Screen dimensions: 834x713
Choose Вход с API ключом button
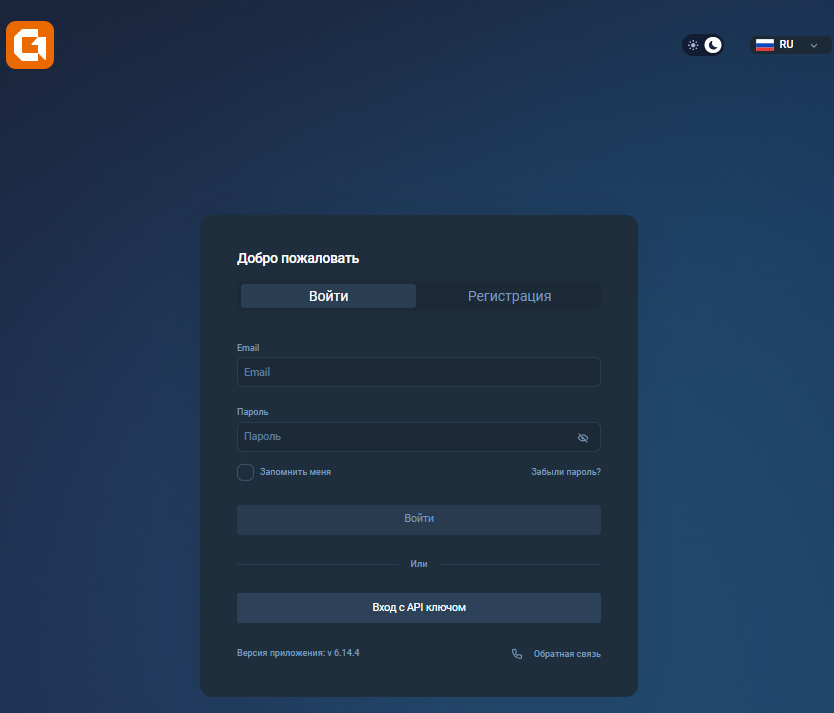coord(418,607)
